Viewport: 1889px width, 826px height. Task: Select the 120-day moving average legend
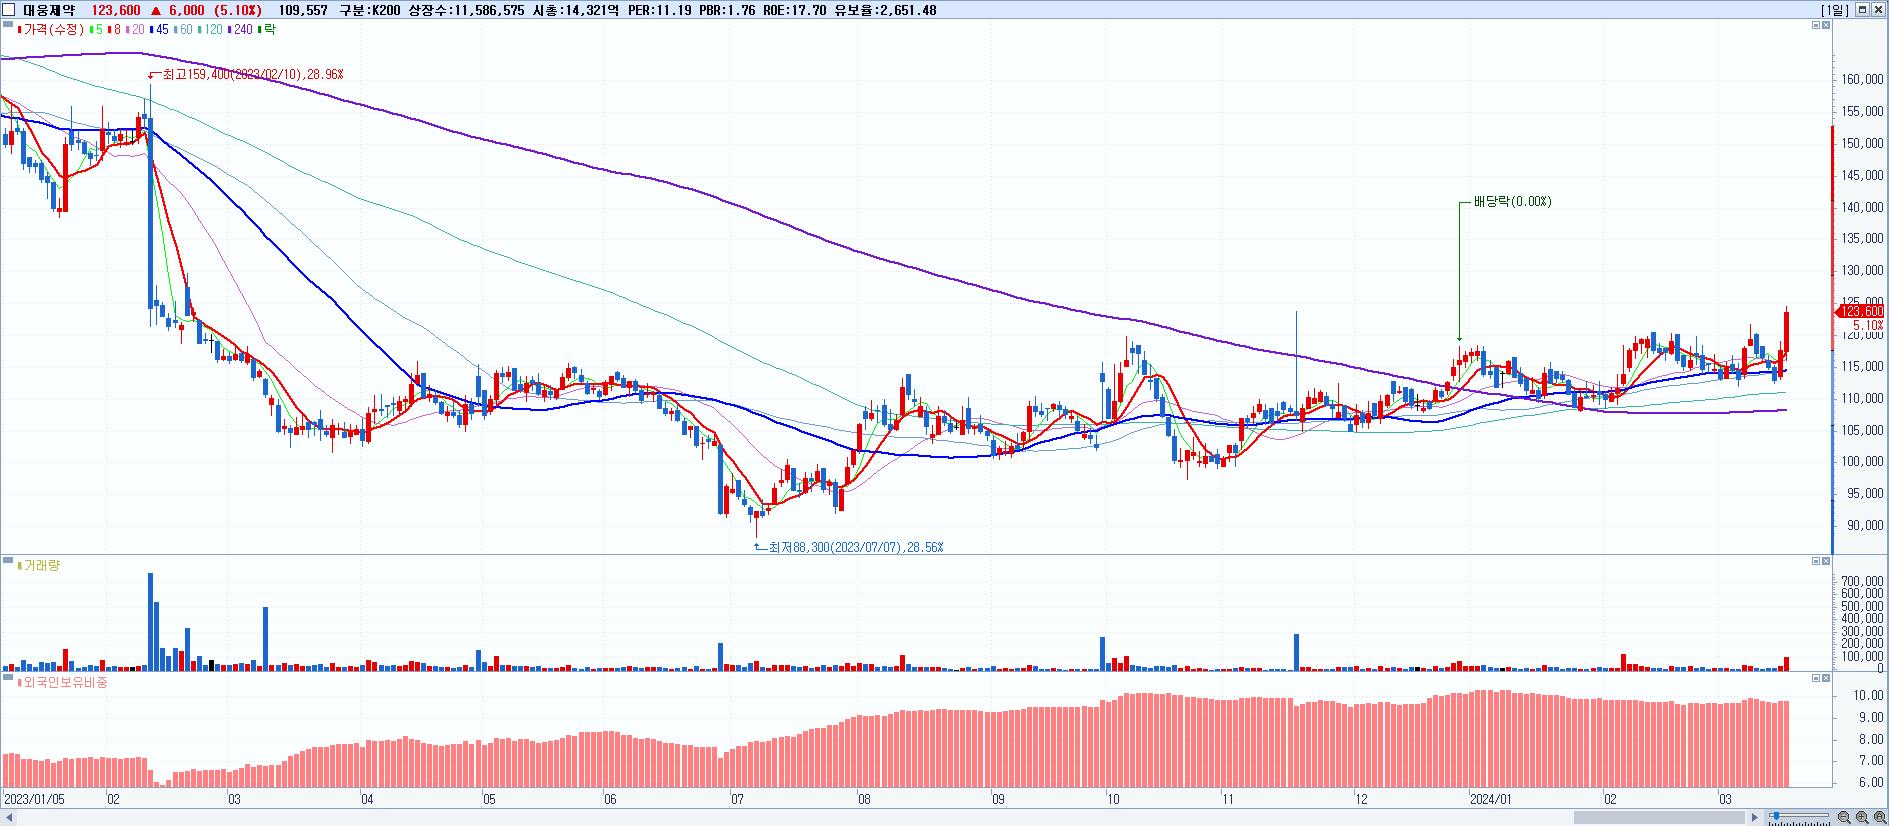[x=212, y=30]
